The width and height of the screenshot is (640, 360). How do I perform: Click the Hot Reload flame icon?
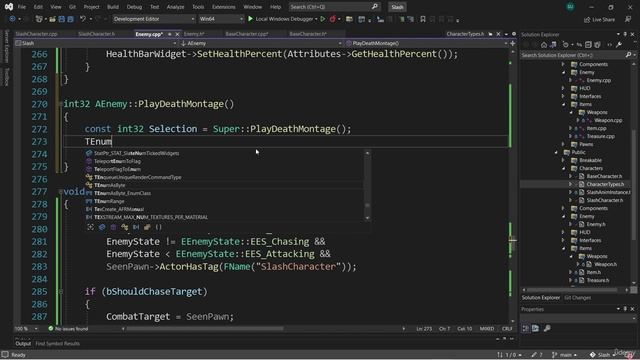click(333, 19)
